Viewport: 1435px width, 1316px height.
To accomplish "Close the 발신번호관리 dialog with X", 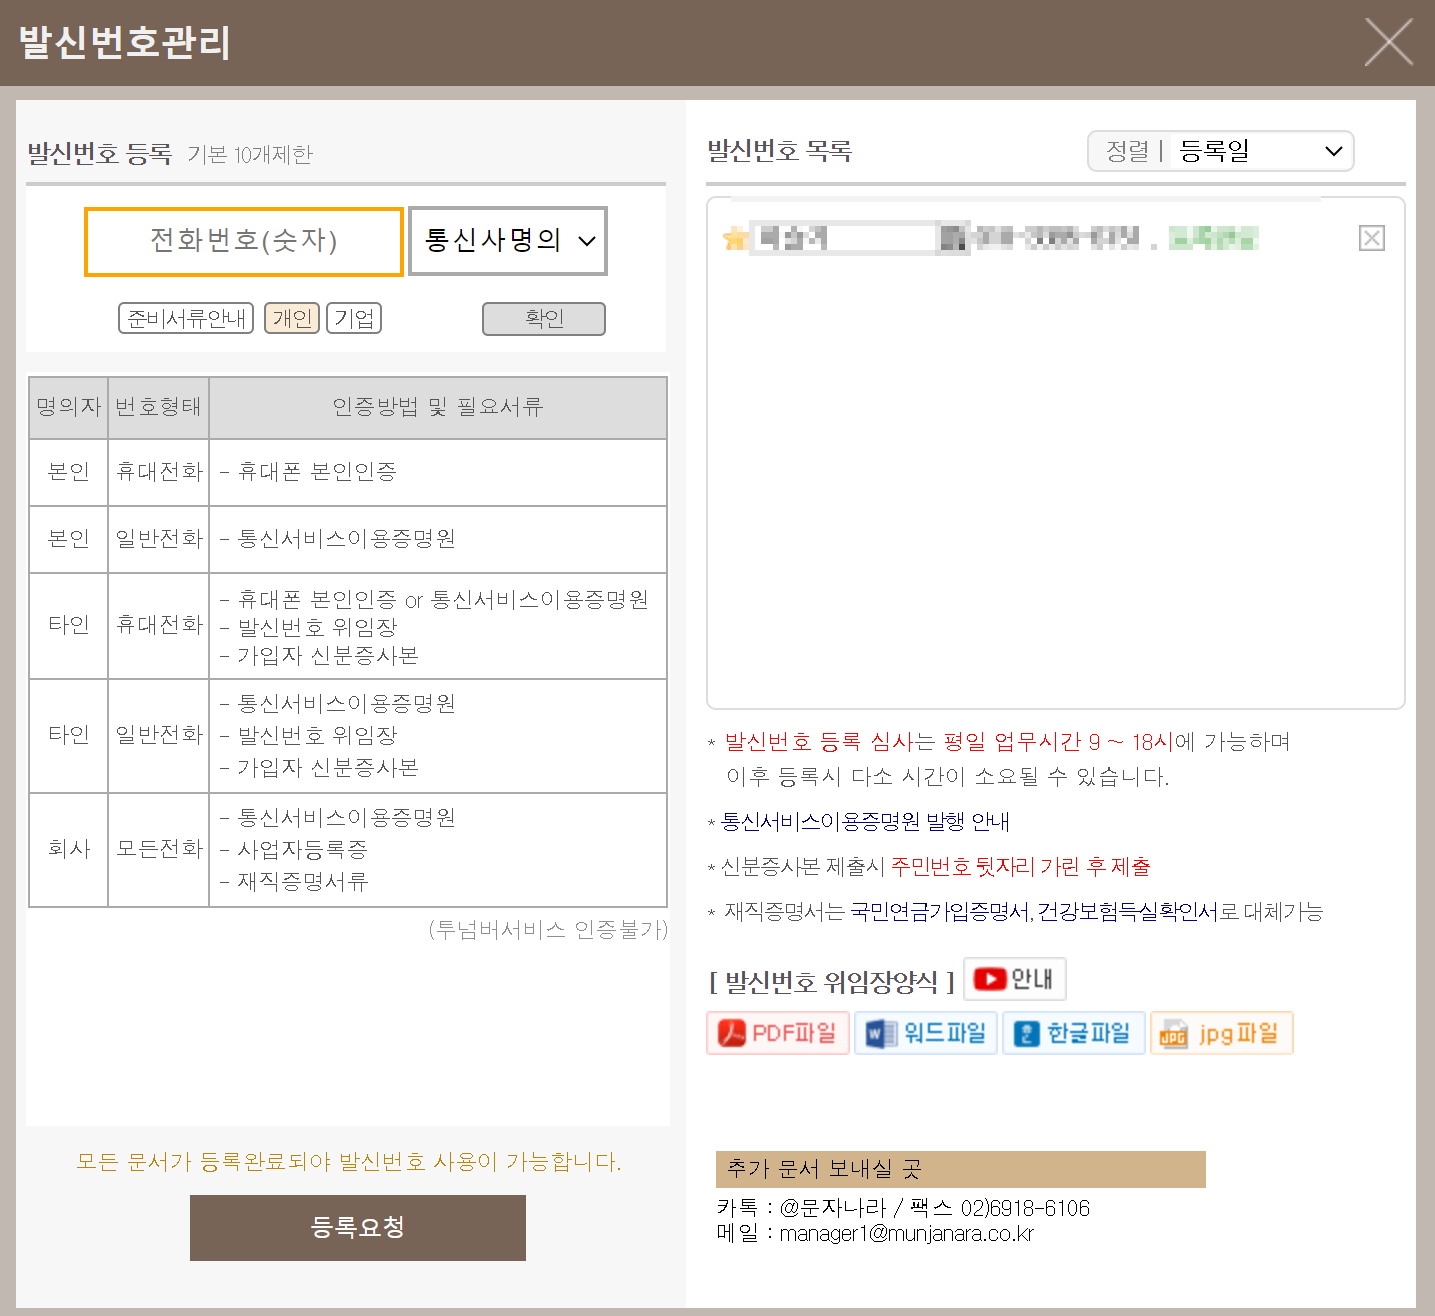I will [1388, 43].
